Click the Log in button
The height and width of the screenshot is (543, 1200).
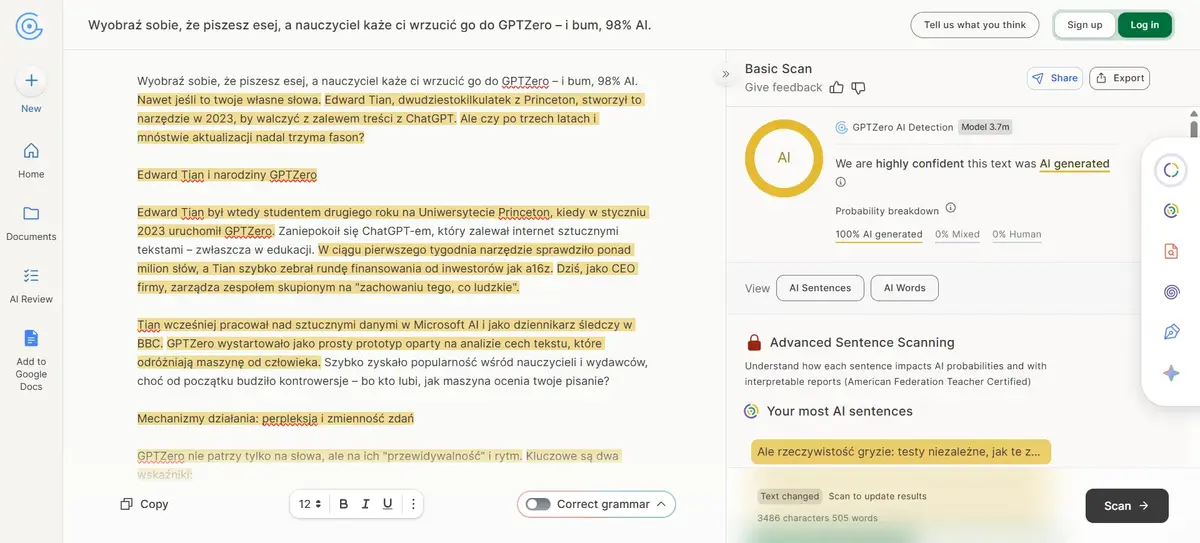pos(1145,25)
